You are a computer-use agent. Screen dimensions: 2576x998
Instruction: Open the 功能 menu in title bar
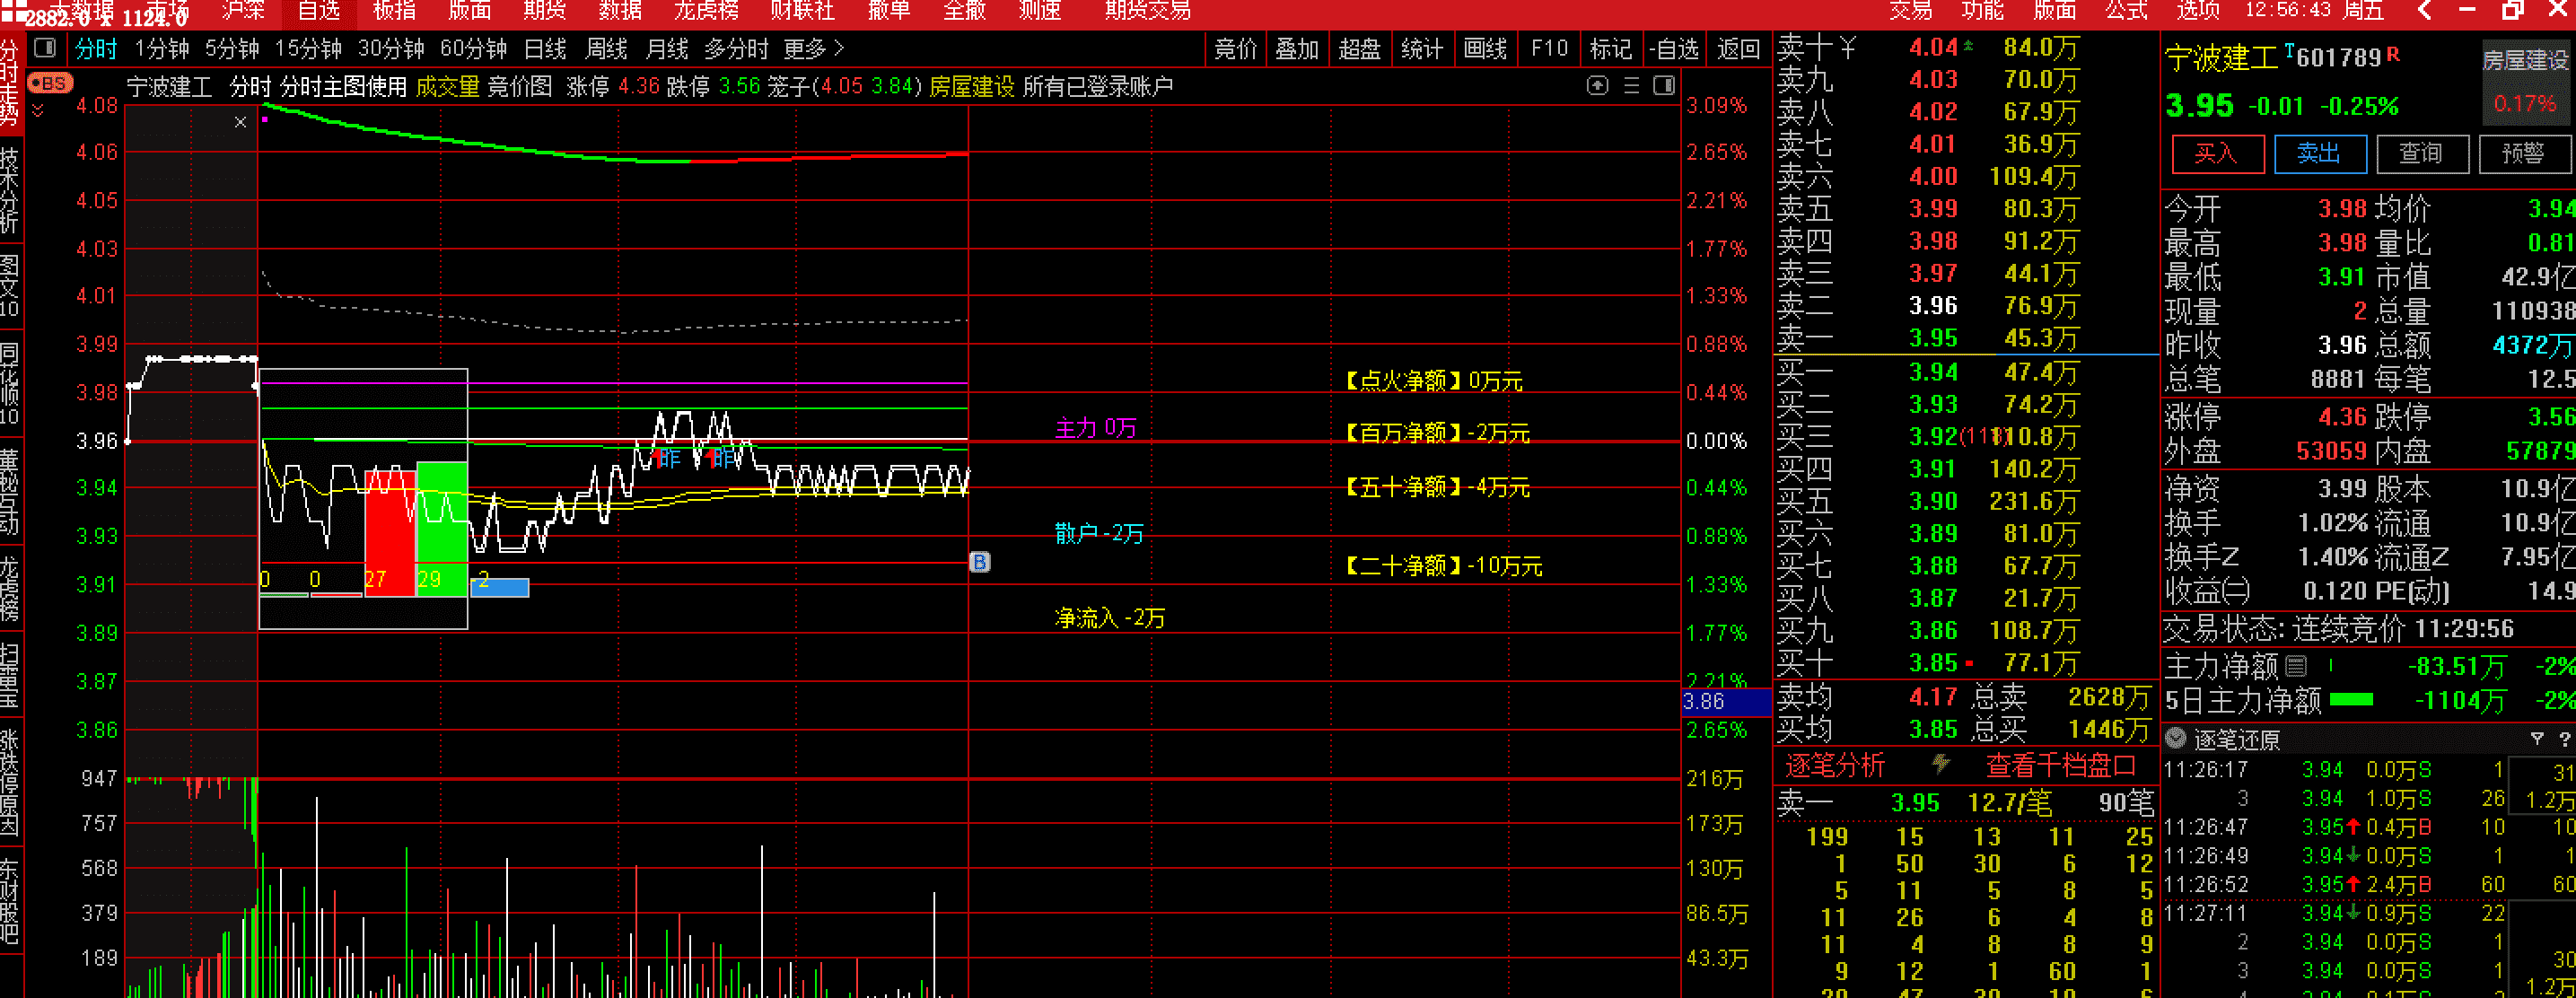pos(1983,11)
